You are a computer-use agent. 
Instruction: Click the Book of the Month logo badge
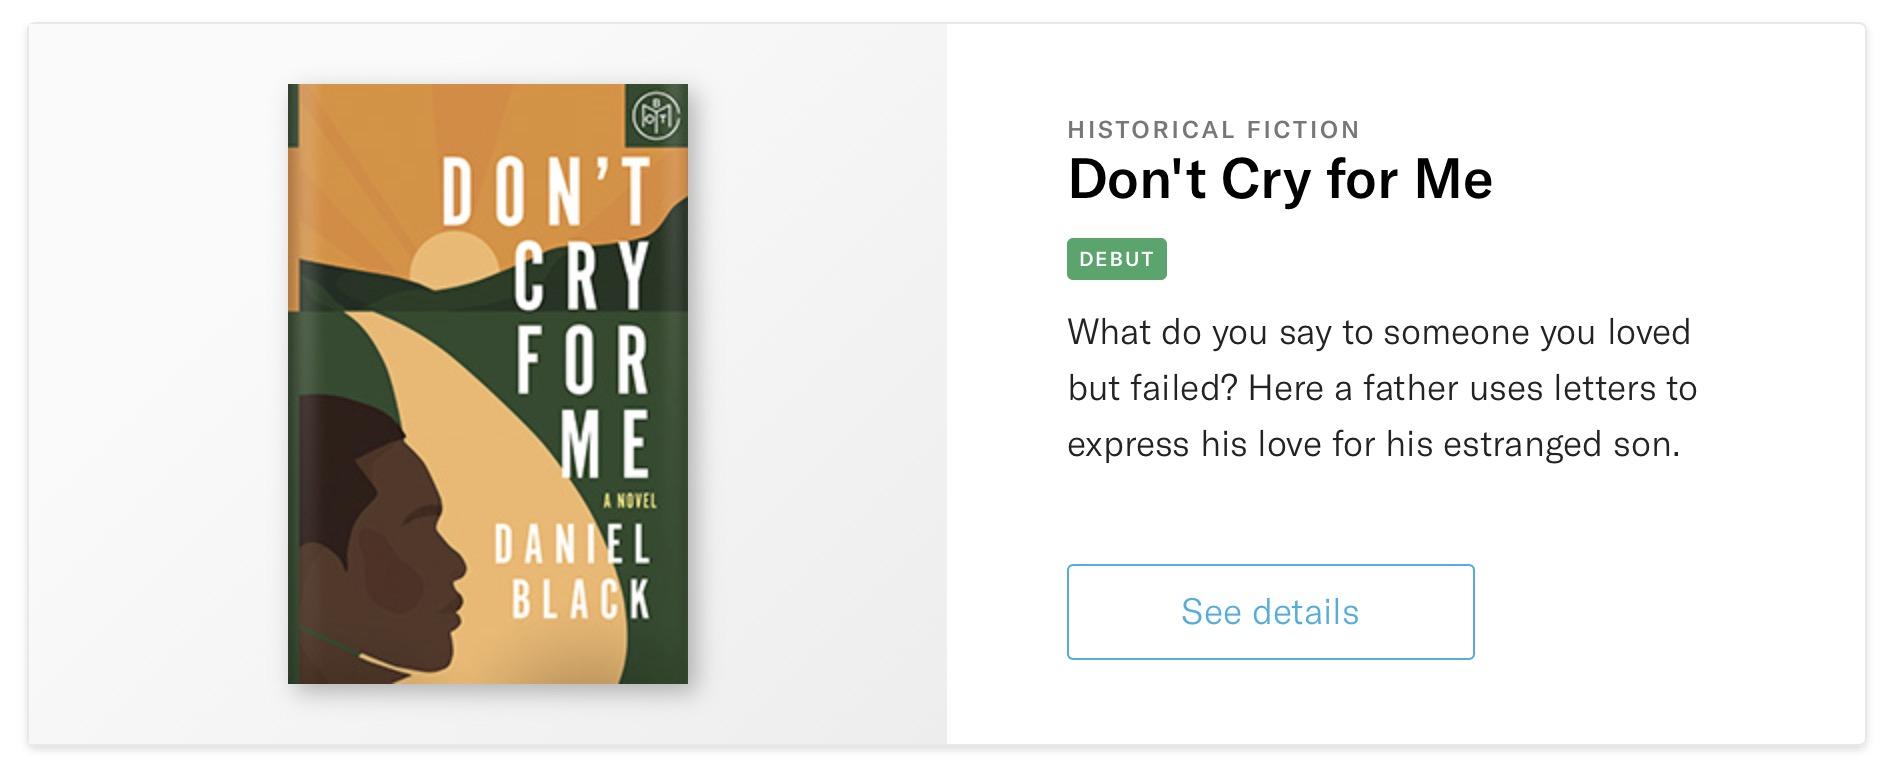point(657,116)
